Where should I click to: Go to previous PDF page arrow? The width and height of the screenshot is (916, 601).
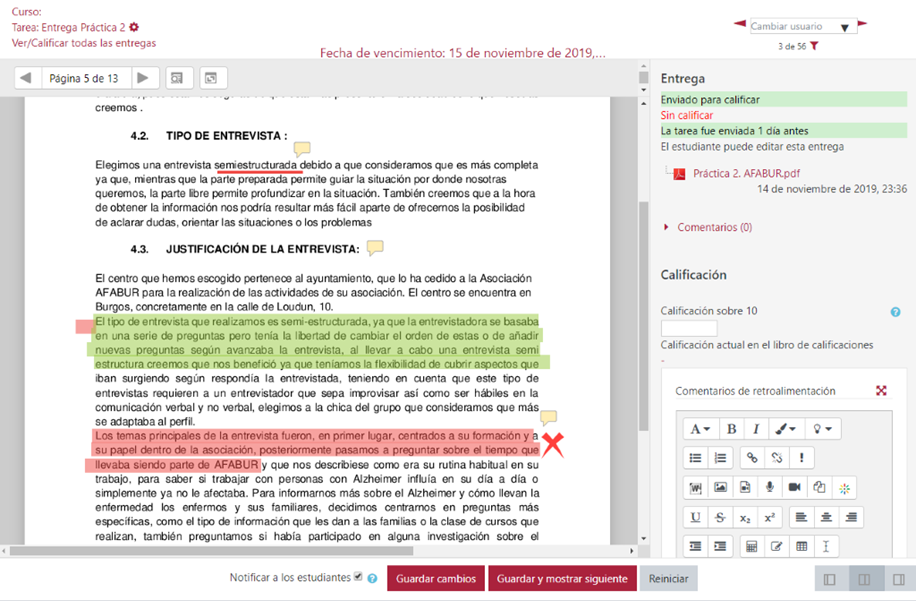(26, 78)
